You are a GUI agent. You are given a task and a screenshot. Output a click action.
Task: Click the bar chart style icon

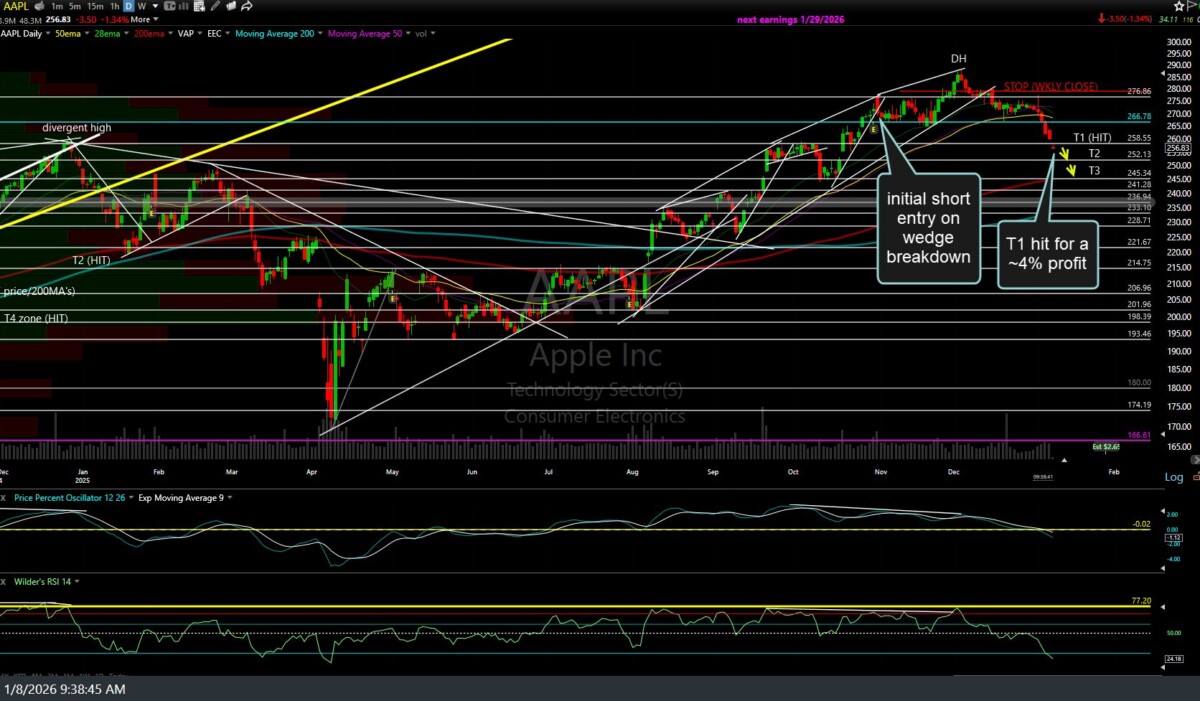tap(183, 6)
